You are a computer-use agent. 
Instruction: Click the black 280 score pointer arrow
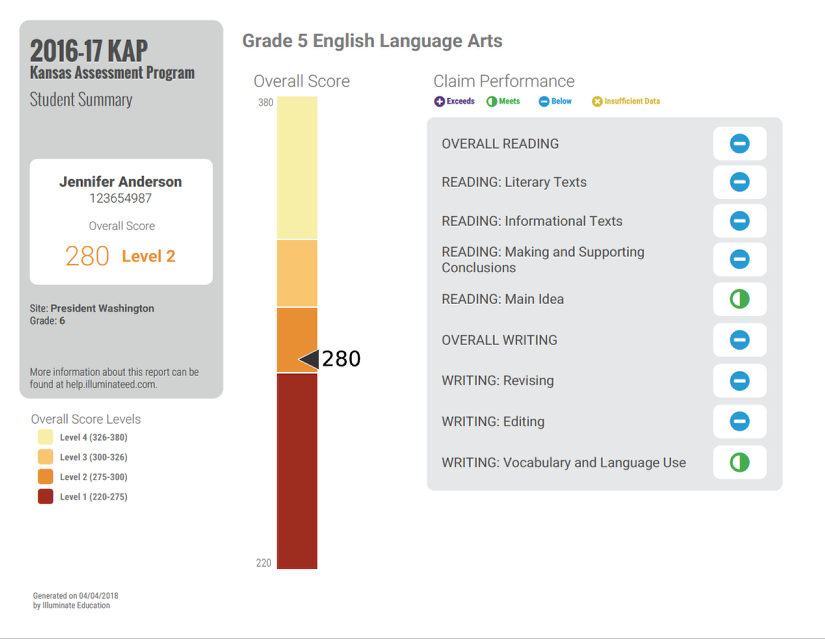pyautogui.click(x=309, y=359)
